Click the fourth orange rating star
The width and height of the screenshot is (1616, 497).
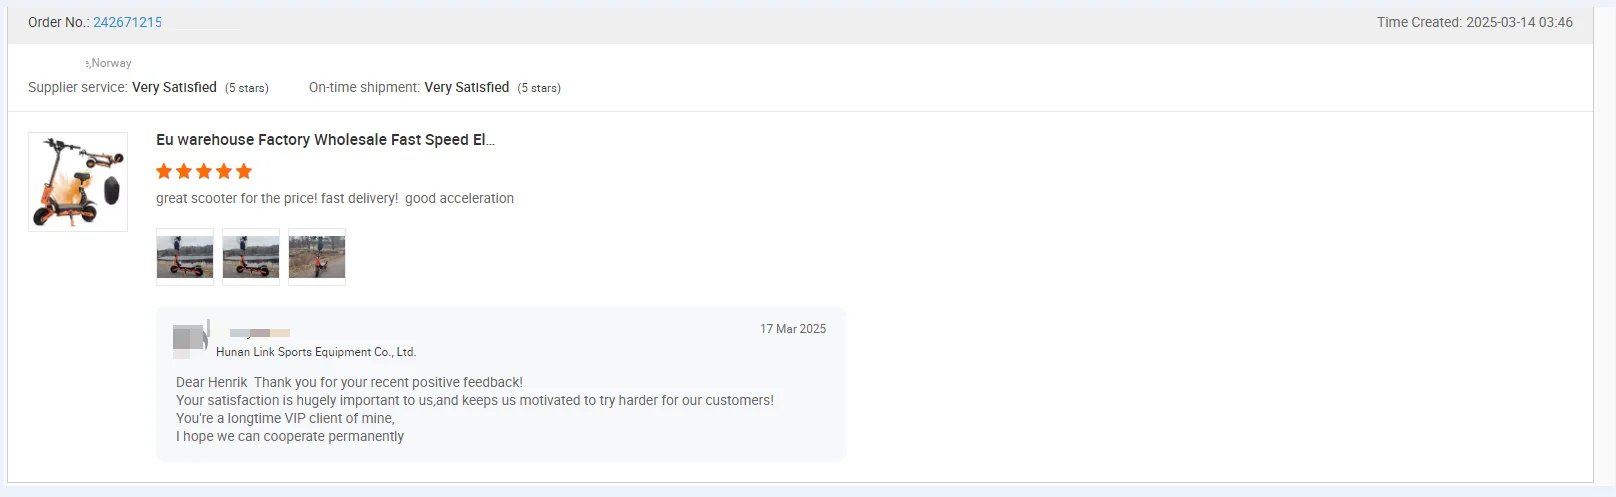point(224,171)
